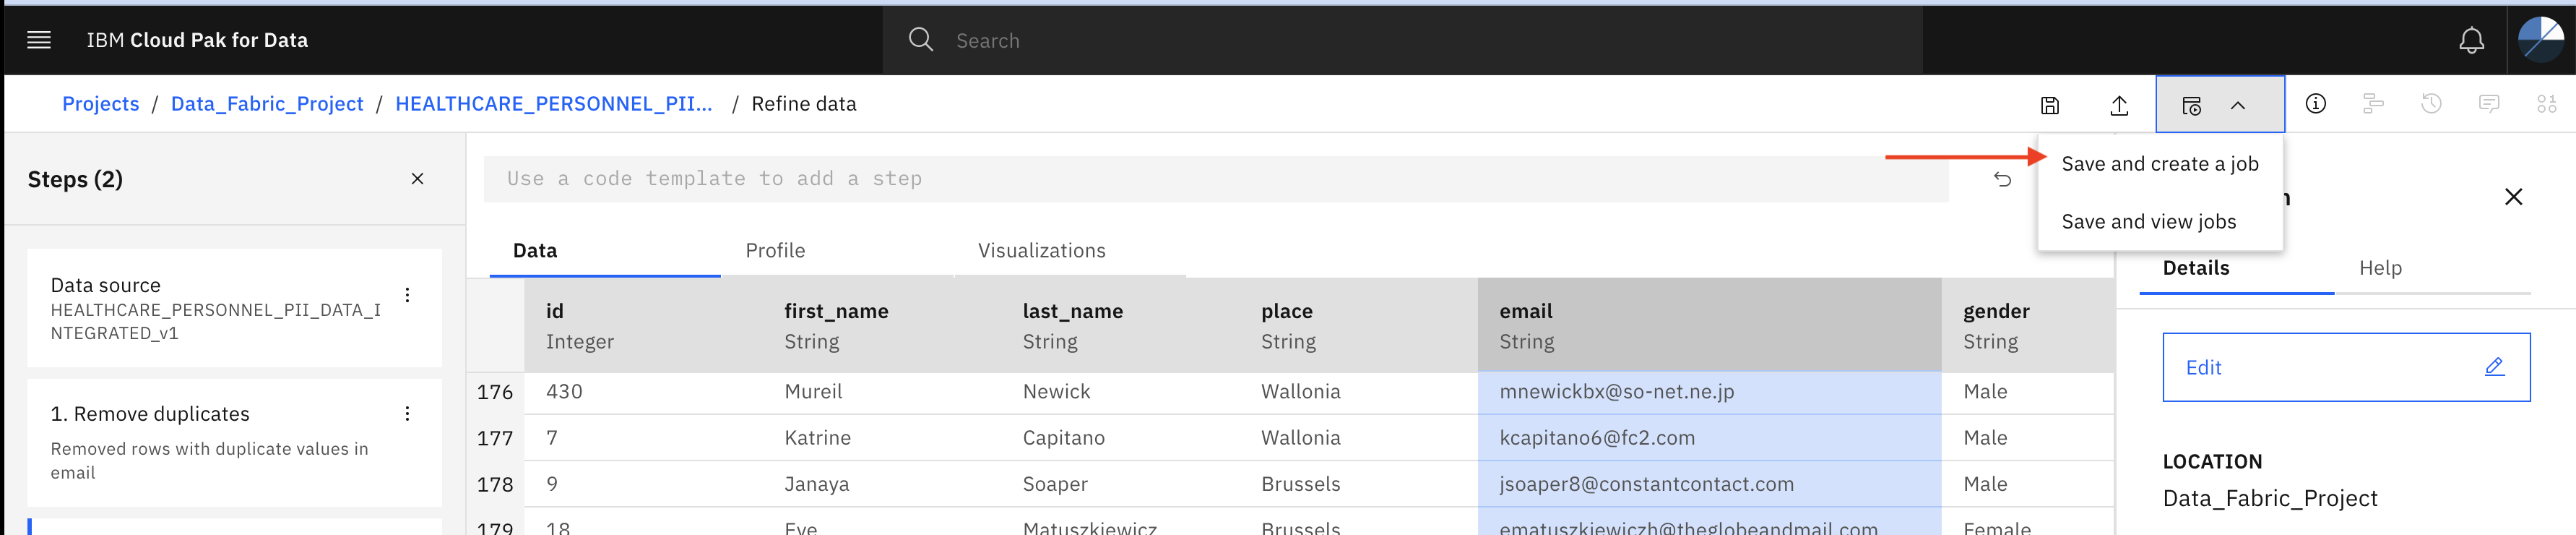Click the save icon in toolbar
Screen dimensions: 2576x535
2049,105
